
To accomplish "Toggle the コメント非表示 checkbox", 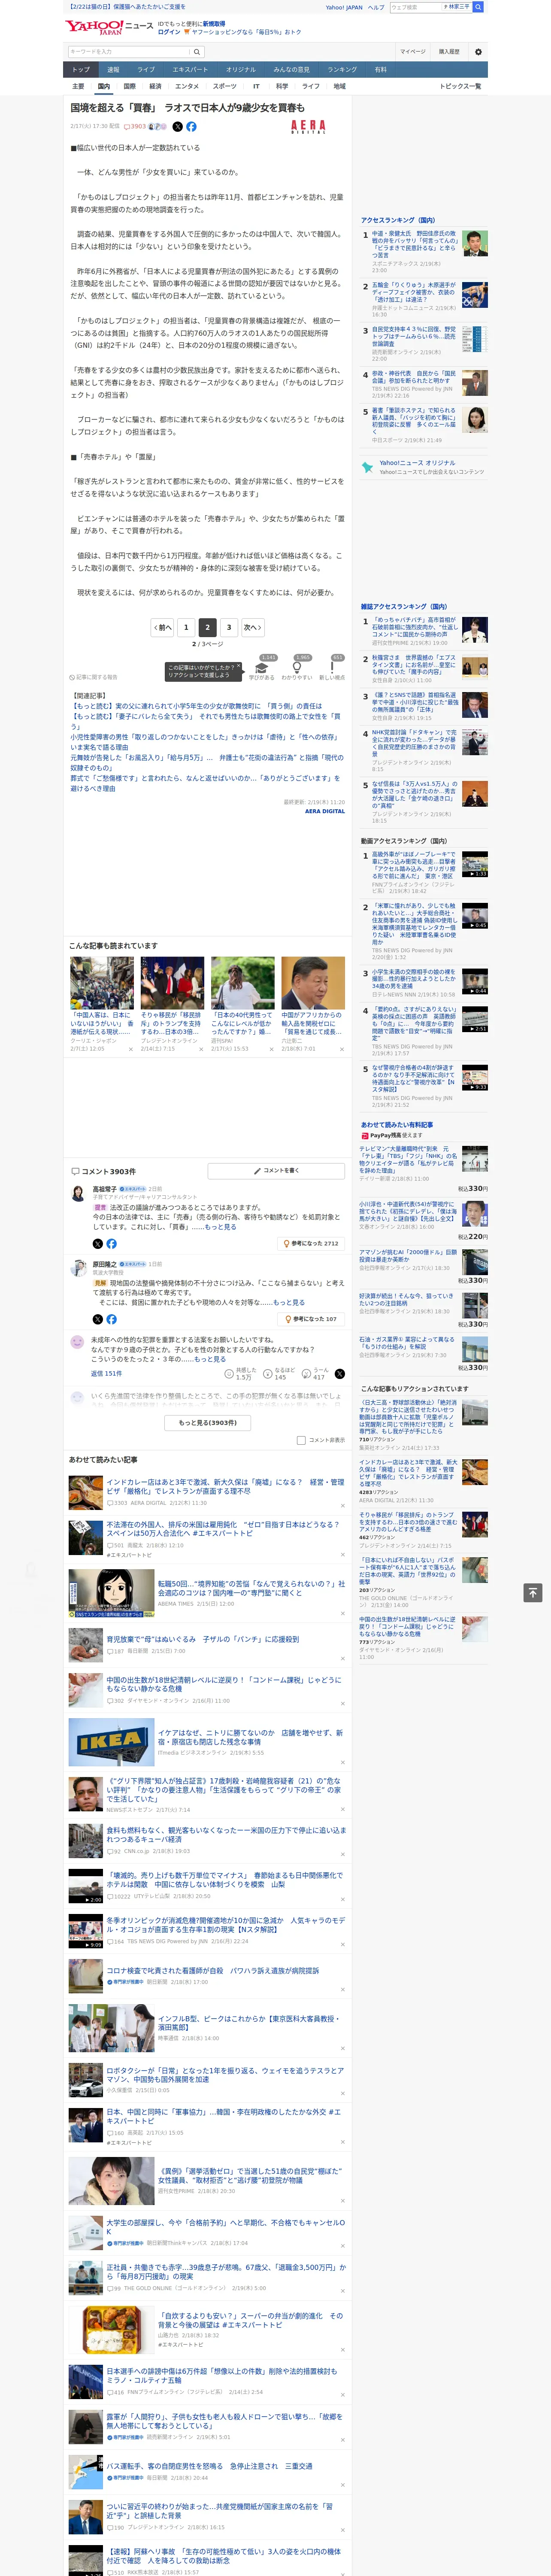I will pyautogui.click(x=301, y=1440).
